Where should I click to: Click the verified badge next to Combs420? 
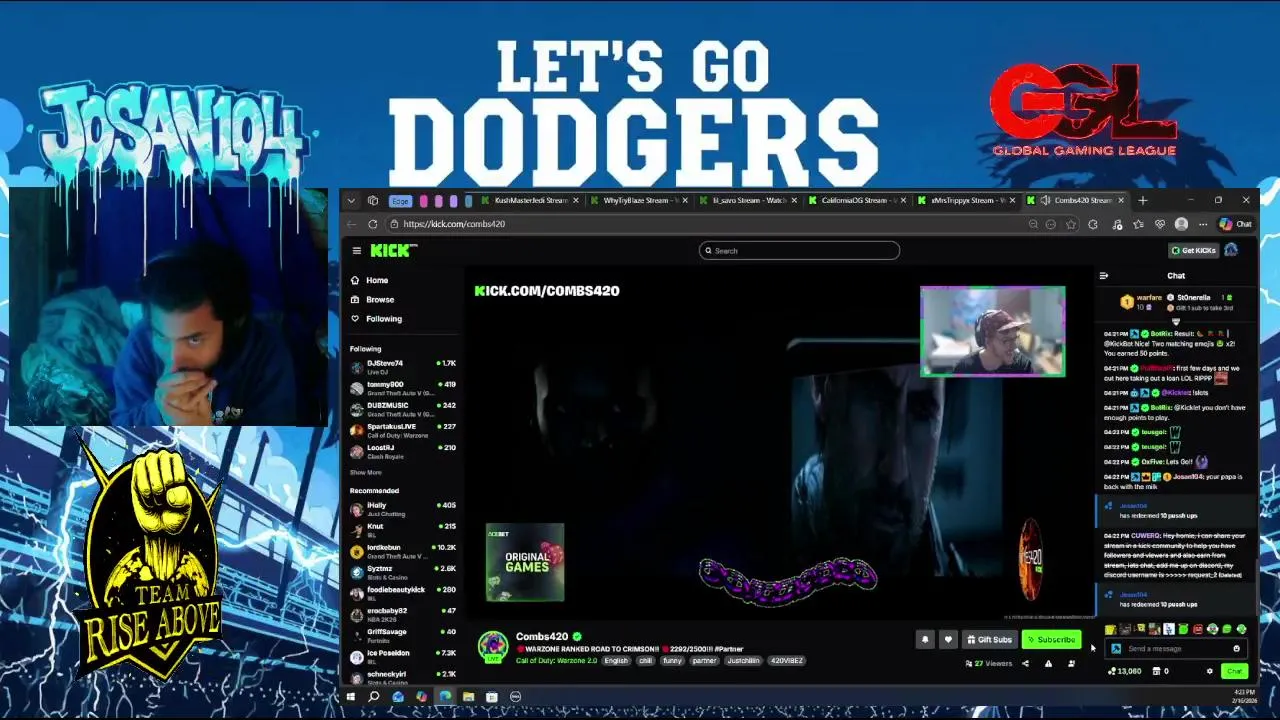tap(577, 636)
